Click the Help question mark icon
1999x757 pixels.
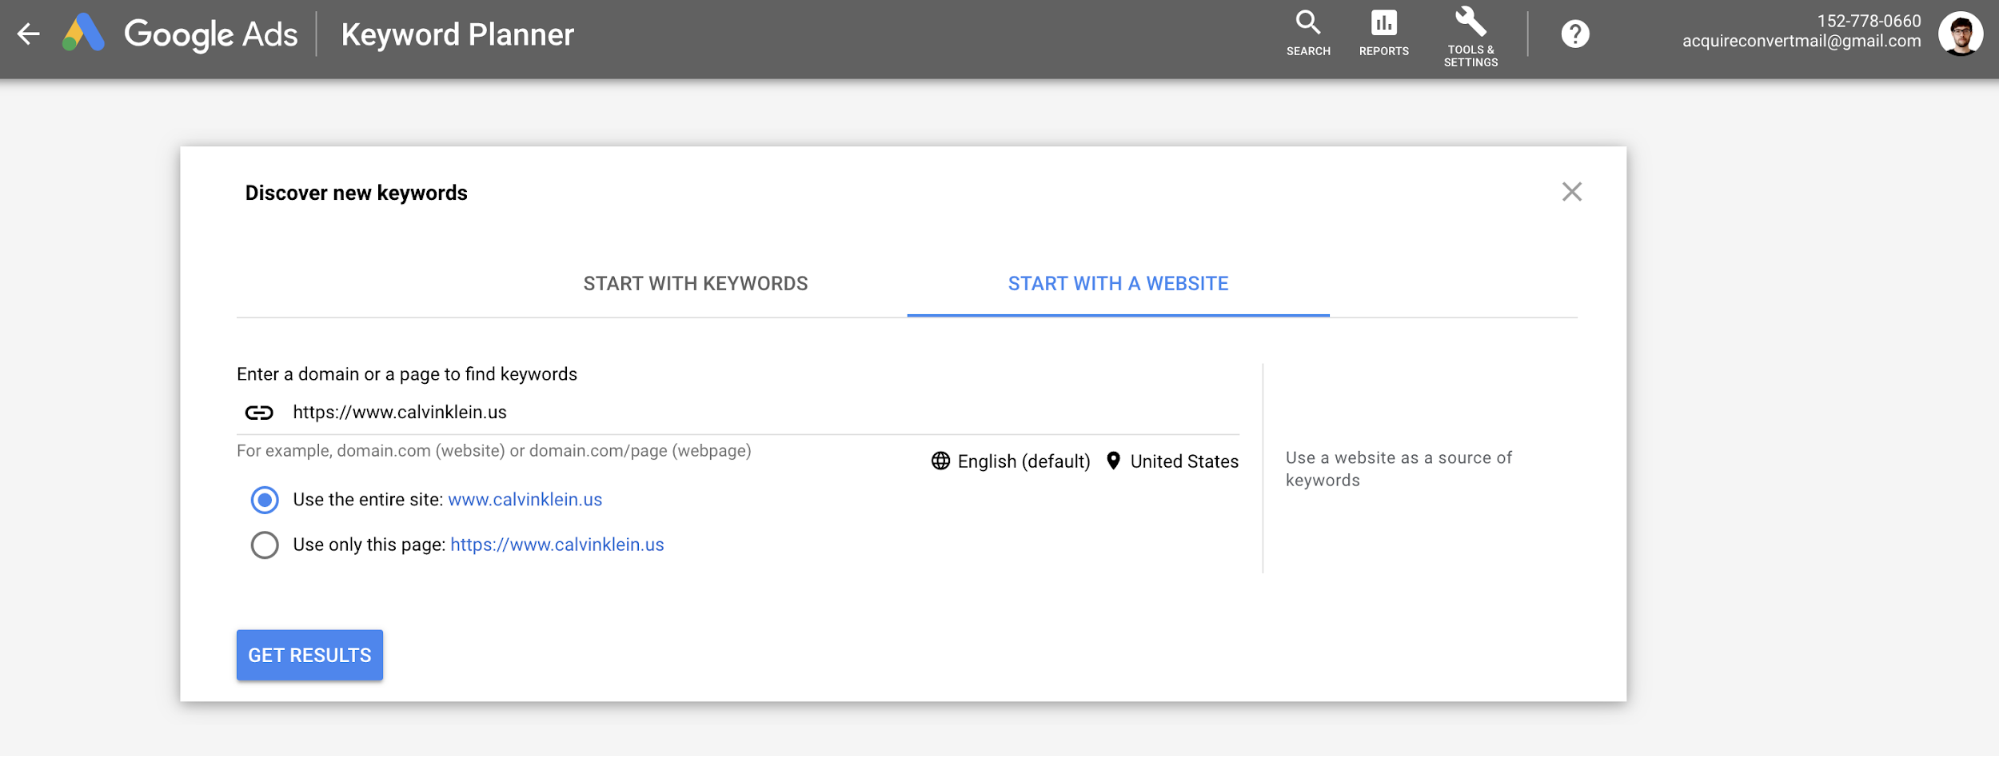(1575, 35)
